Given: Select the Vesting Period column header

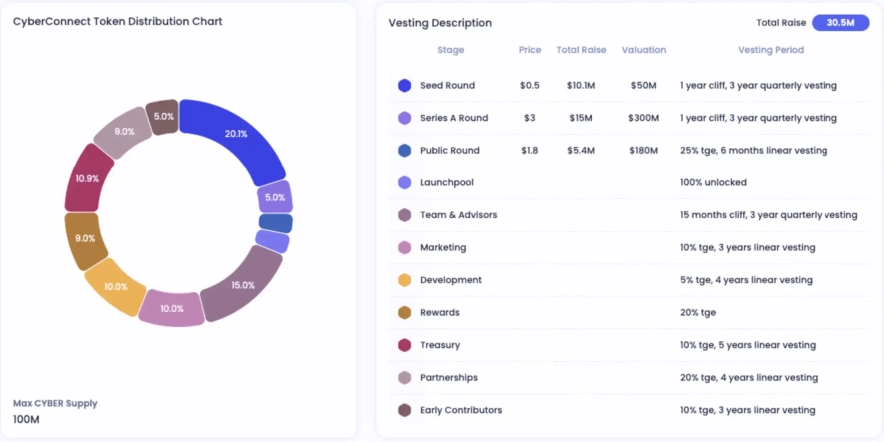Looking at the screenshot, I should [770, 50].
